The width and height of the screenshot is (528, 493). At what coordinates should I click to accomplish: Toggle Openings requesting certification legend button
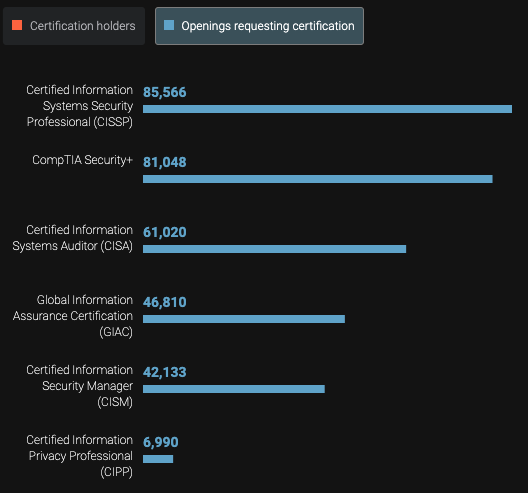click(259, 26)
